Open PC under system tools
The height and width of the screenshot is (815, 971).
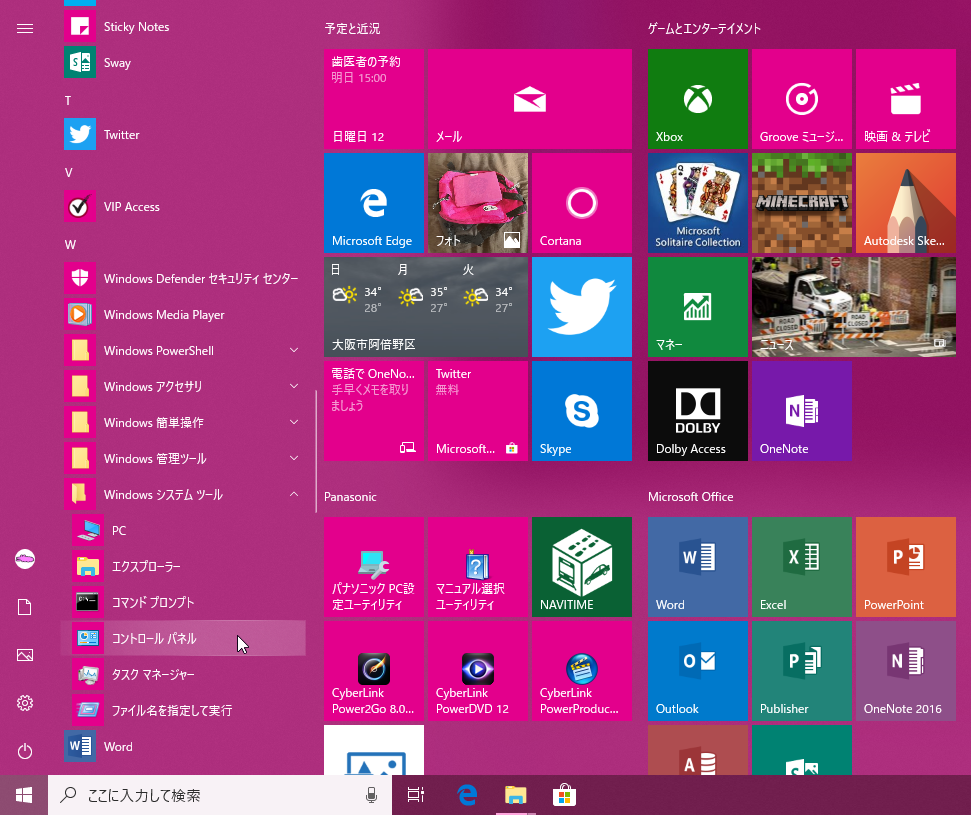coord(183,530)
